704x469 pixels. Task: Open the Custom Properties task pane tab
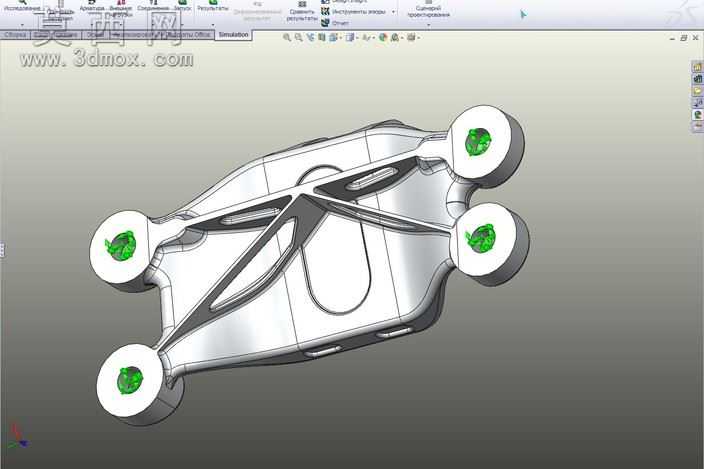coord(698,127)
